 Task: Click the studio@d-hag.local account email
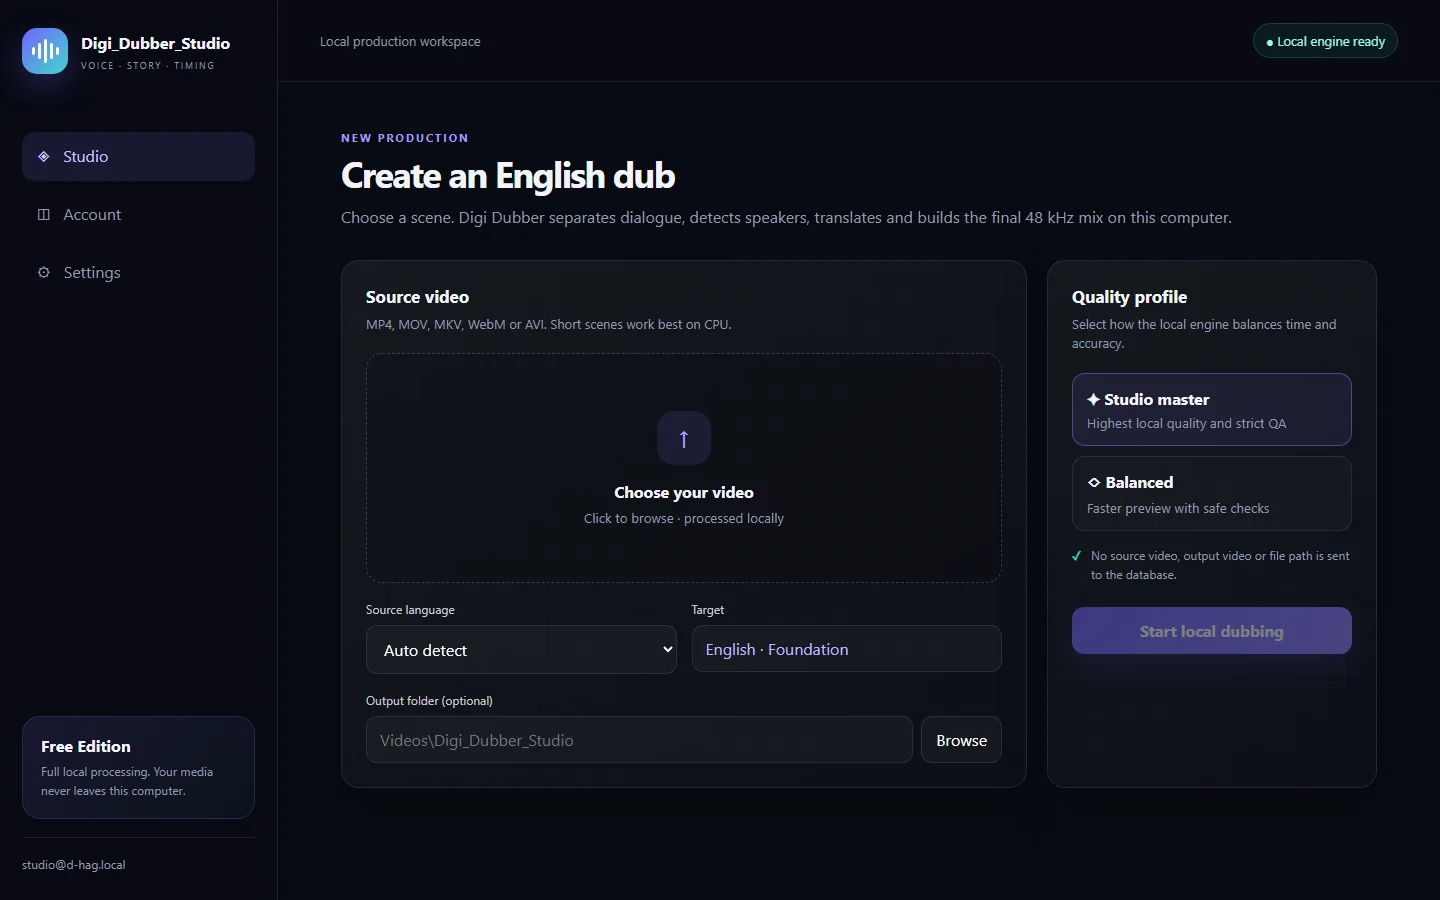[x=74, y=865]
